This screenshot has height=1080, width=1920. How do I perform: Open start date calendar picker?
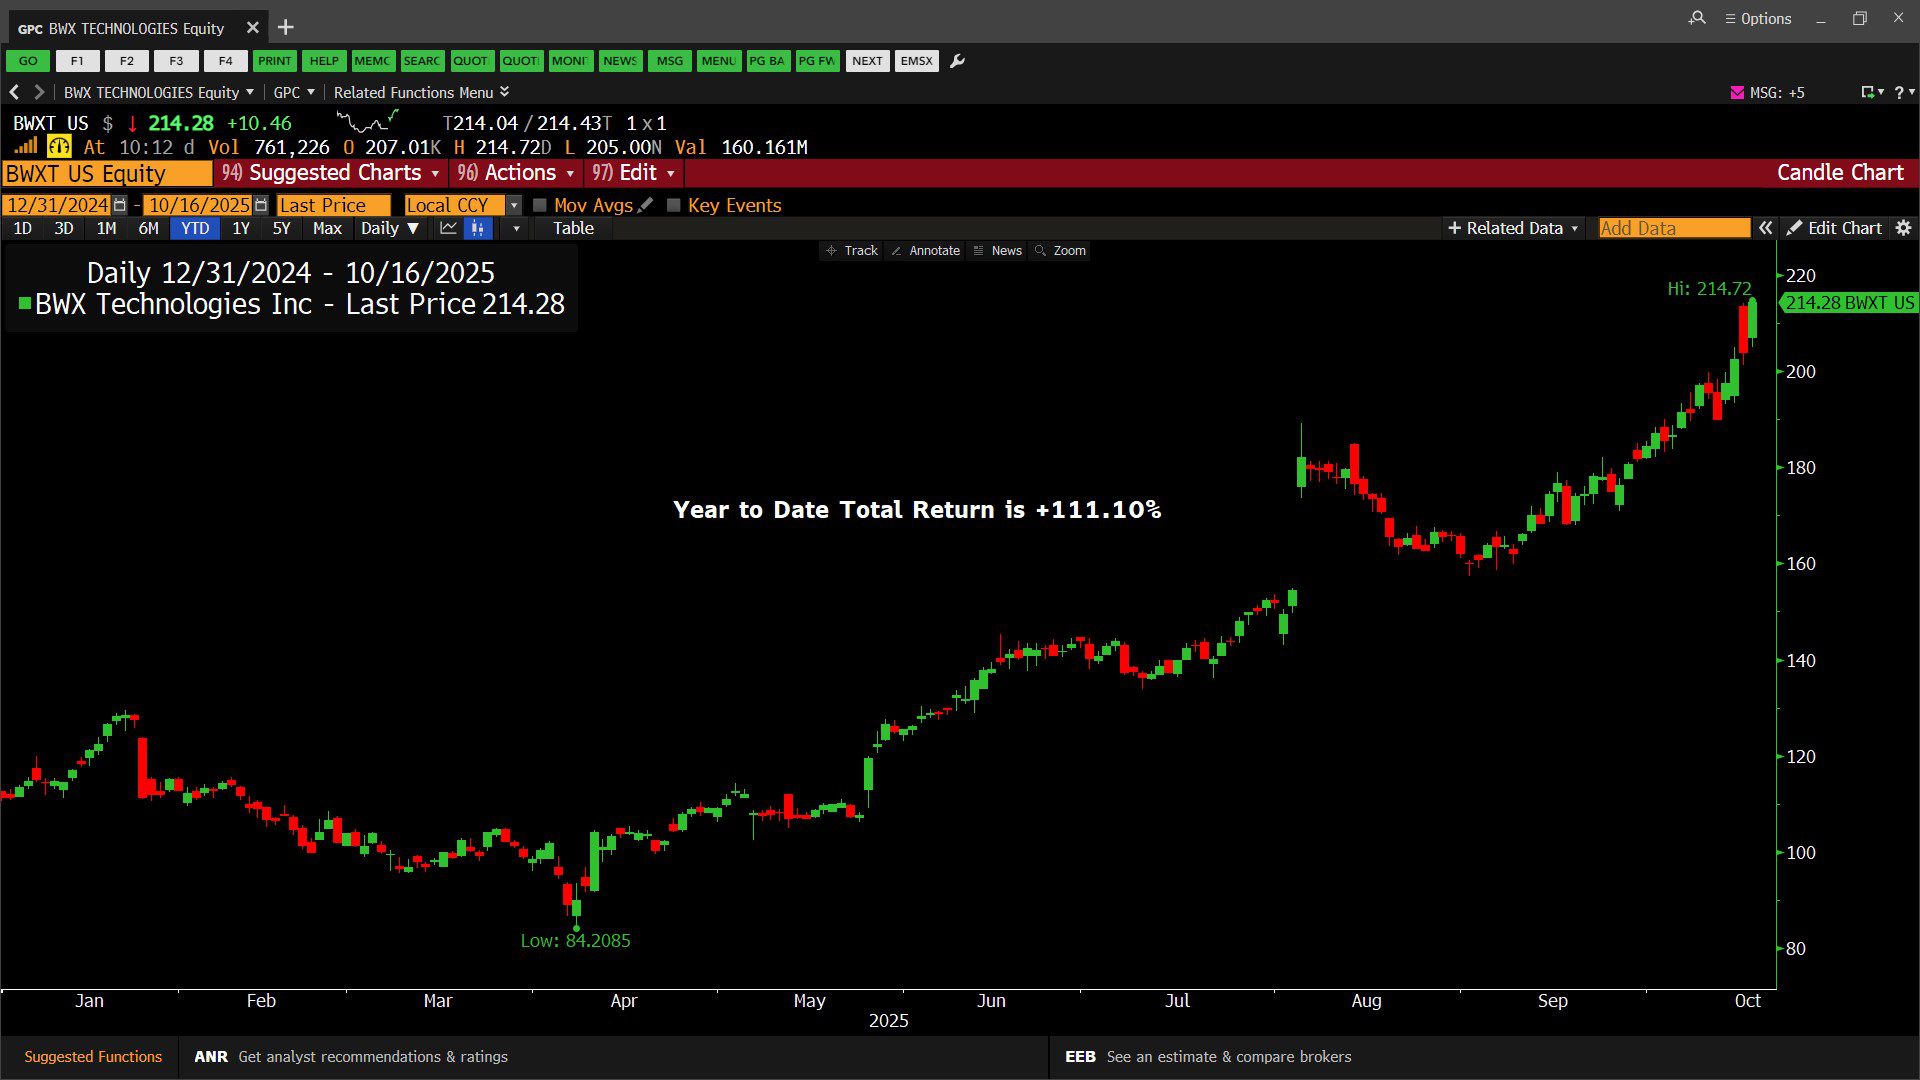click(x=120, y=205)
